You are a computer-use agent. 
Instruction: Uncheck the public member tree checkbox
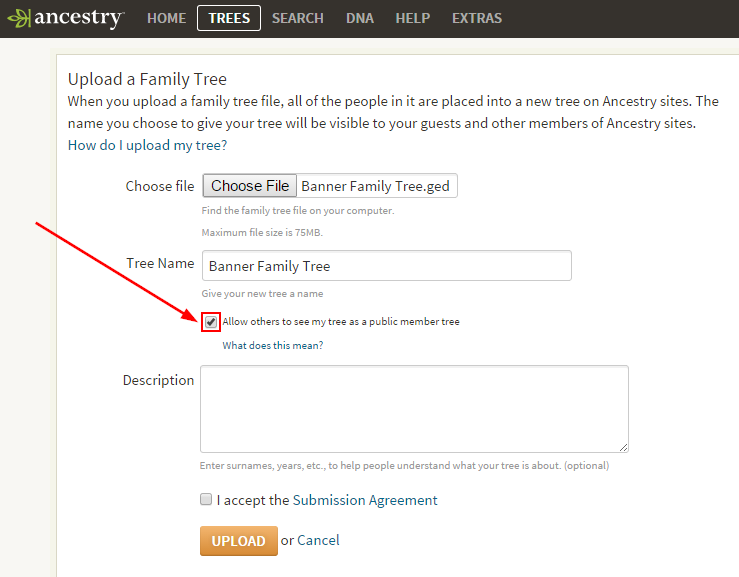[211, 322]
